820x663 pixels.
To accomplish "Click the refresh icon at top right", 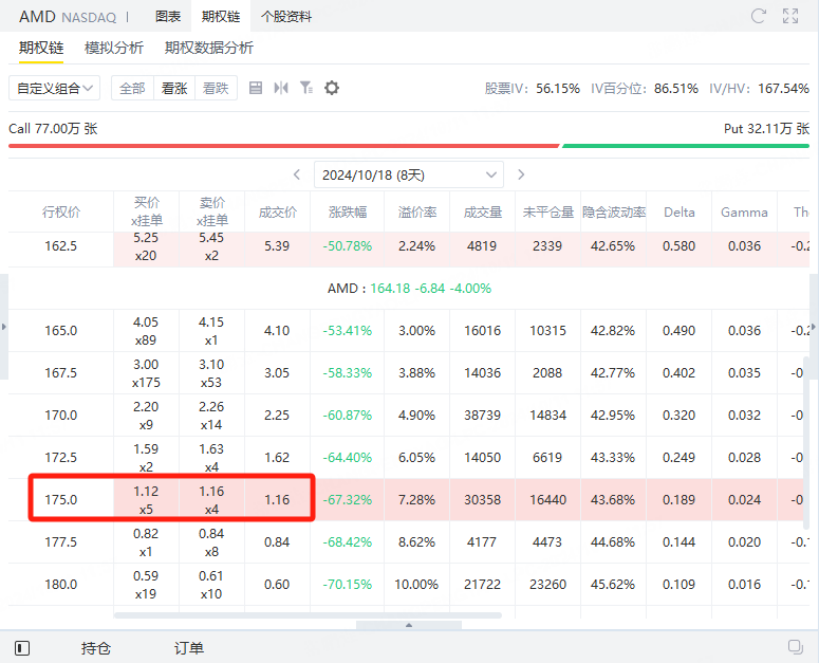I will point(758,16).
